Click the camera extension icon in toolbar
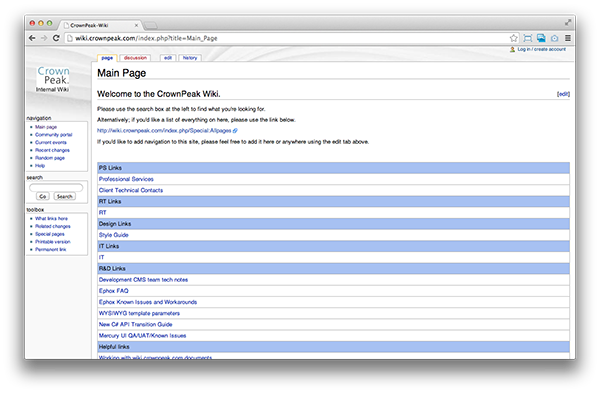 [x=554, y=38]
